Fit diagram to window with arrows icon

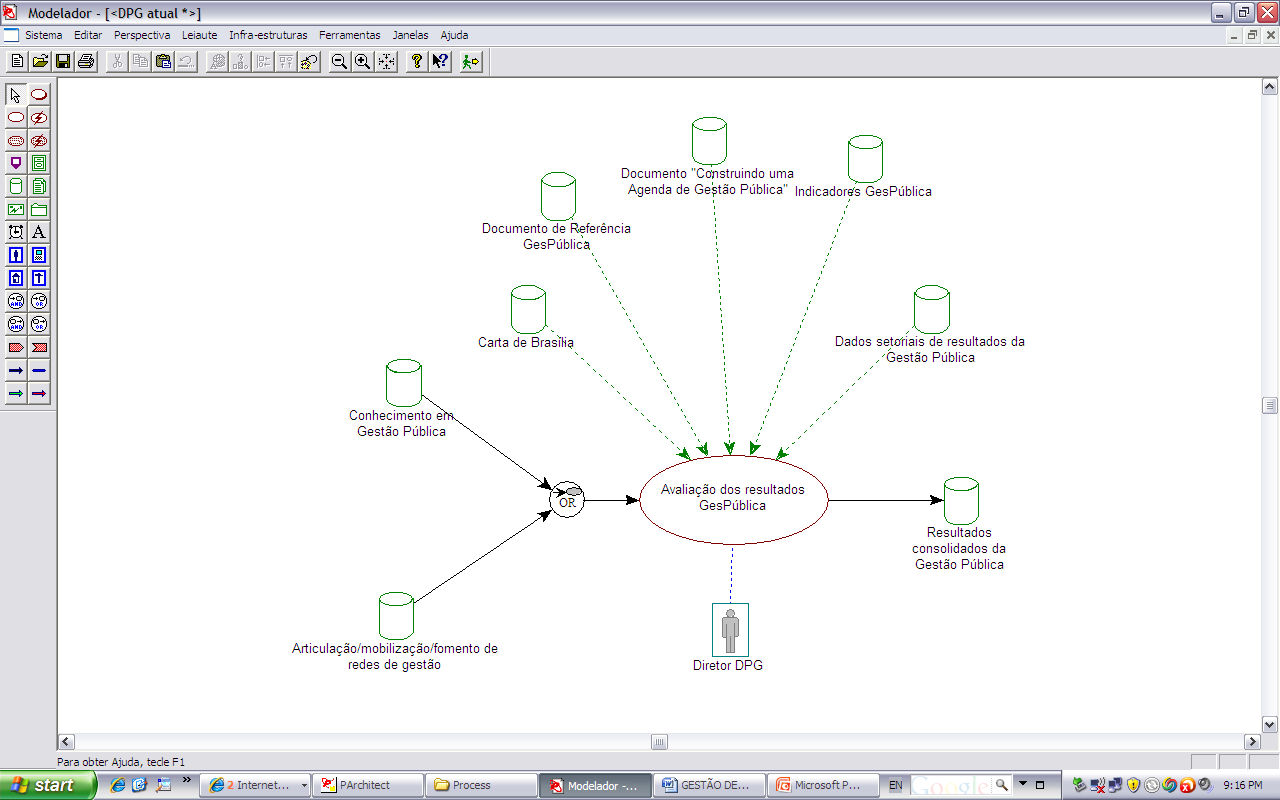tap(386, 62)
